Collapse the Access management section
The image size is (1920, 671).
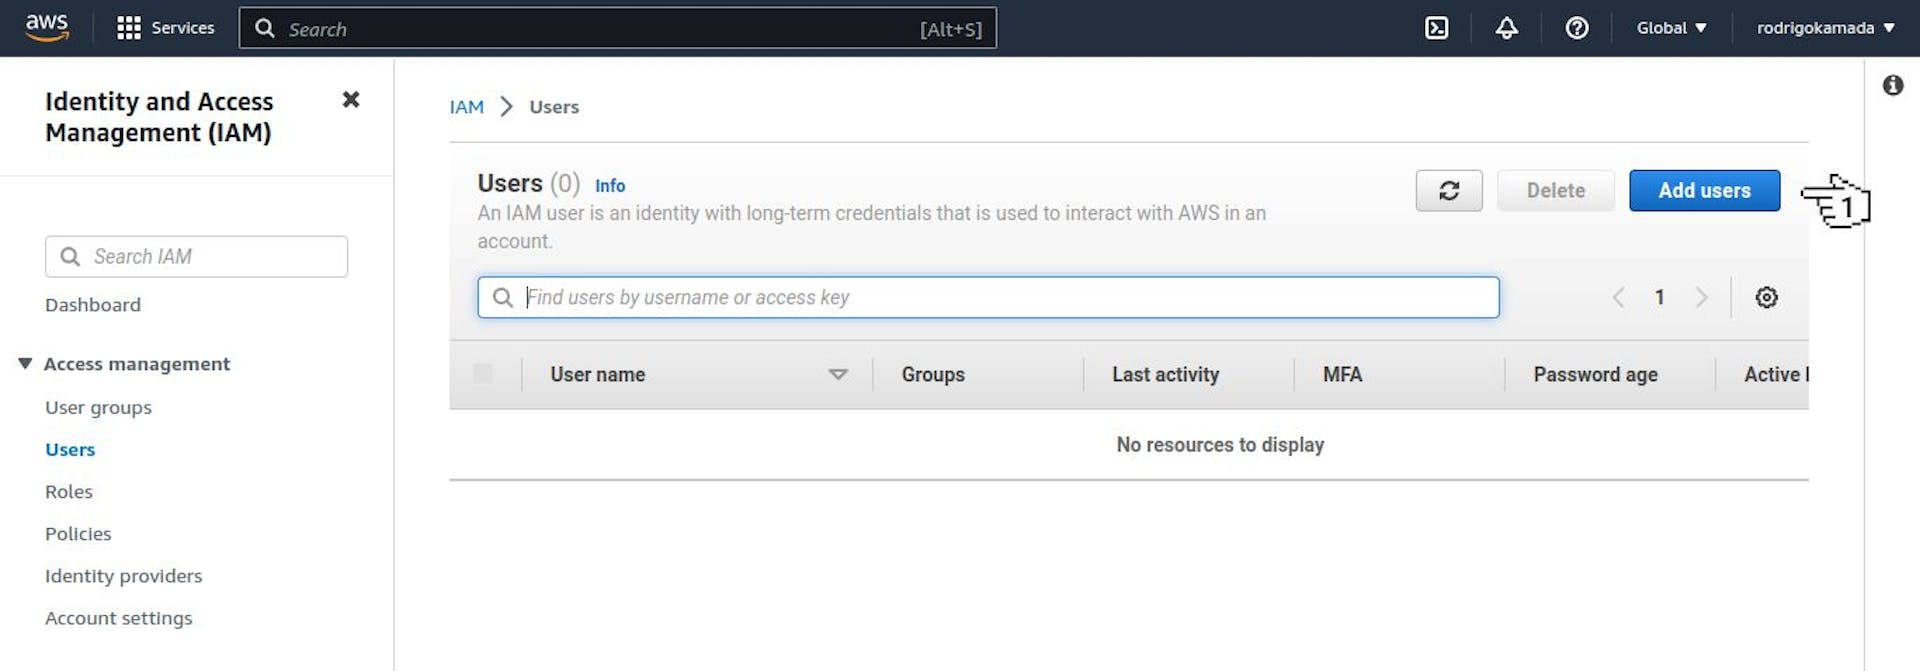(x=26, y=364)
